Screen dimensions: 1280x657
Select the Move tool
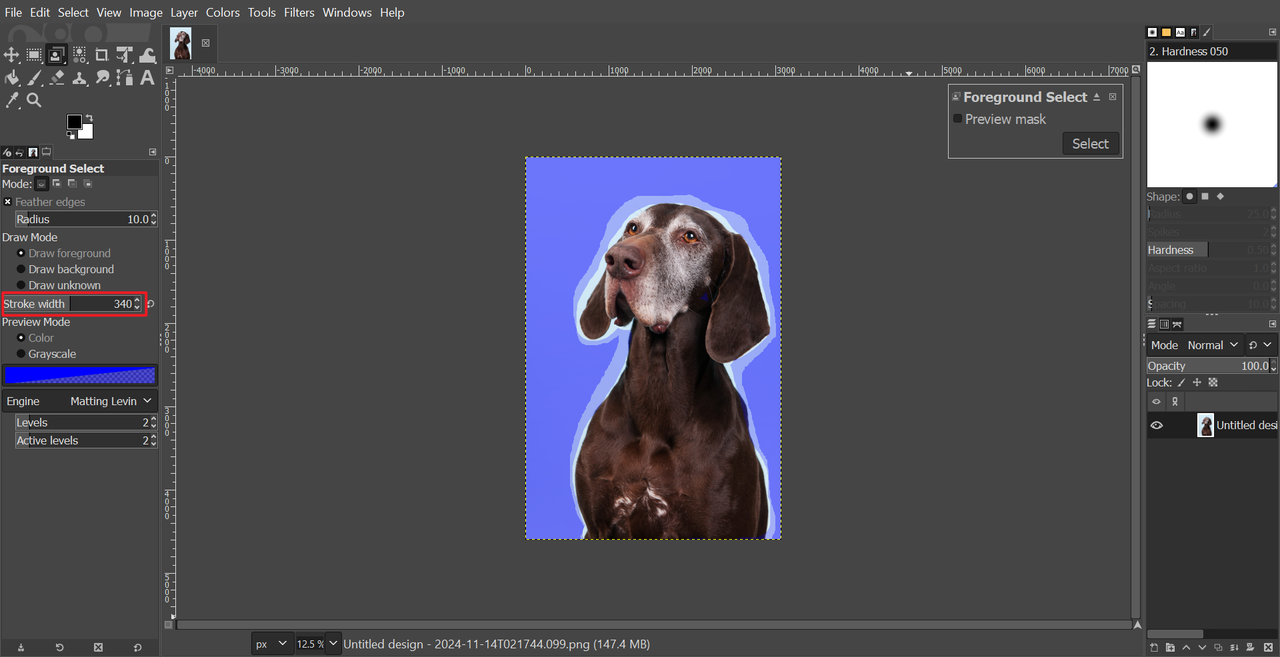pyautogui.click(x=11, y=55)
